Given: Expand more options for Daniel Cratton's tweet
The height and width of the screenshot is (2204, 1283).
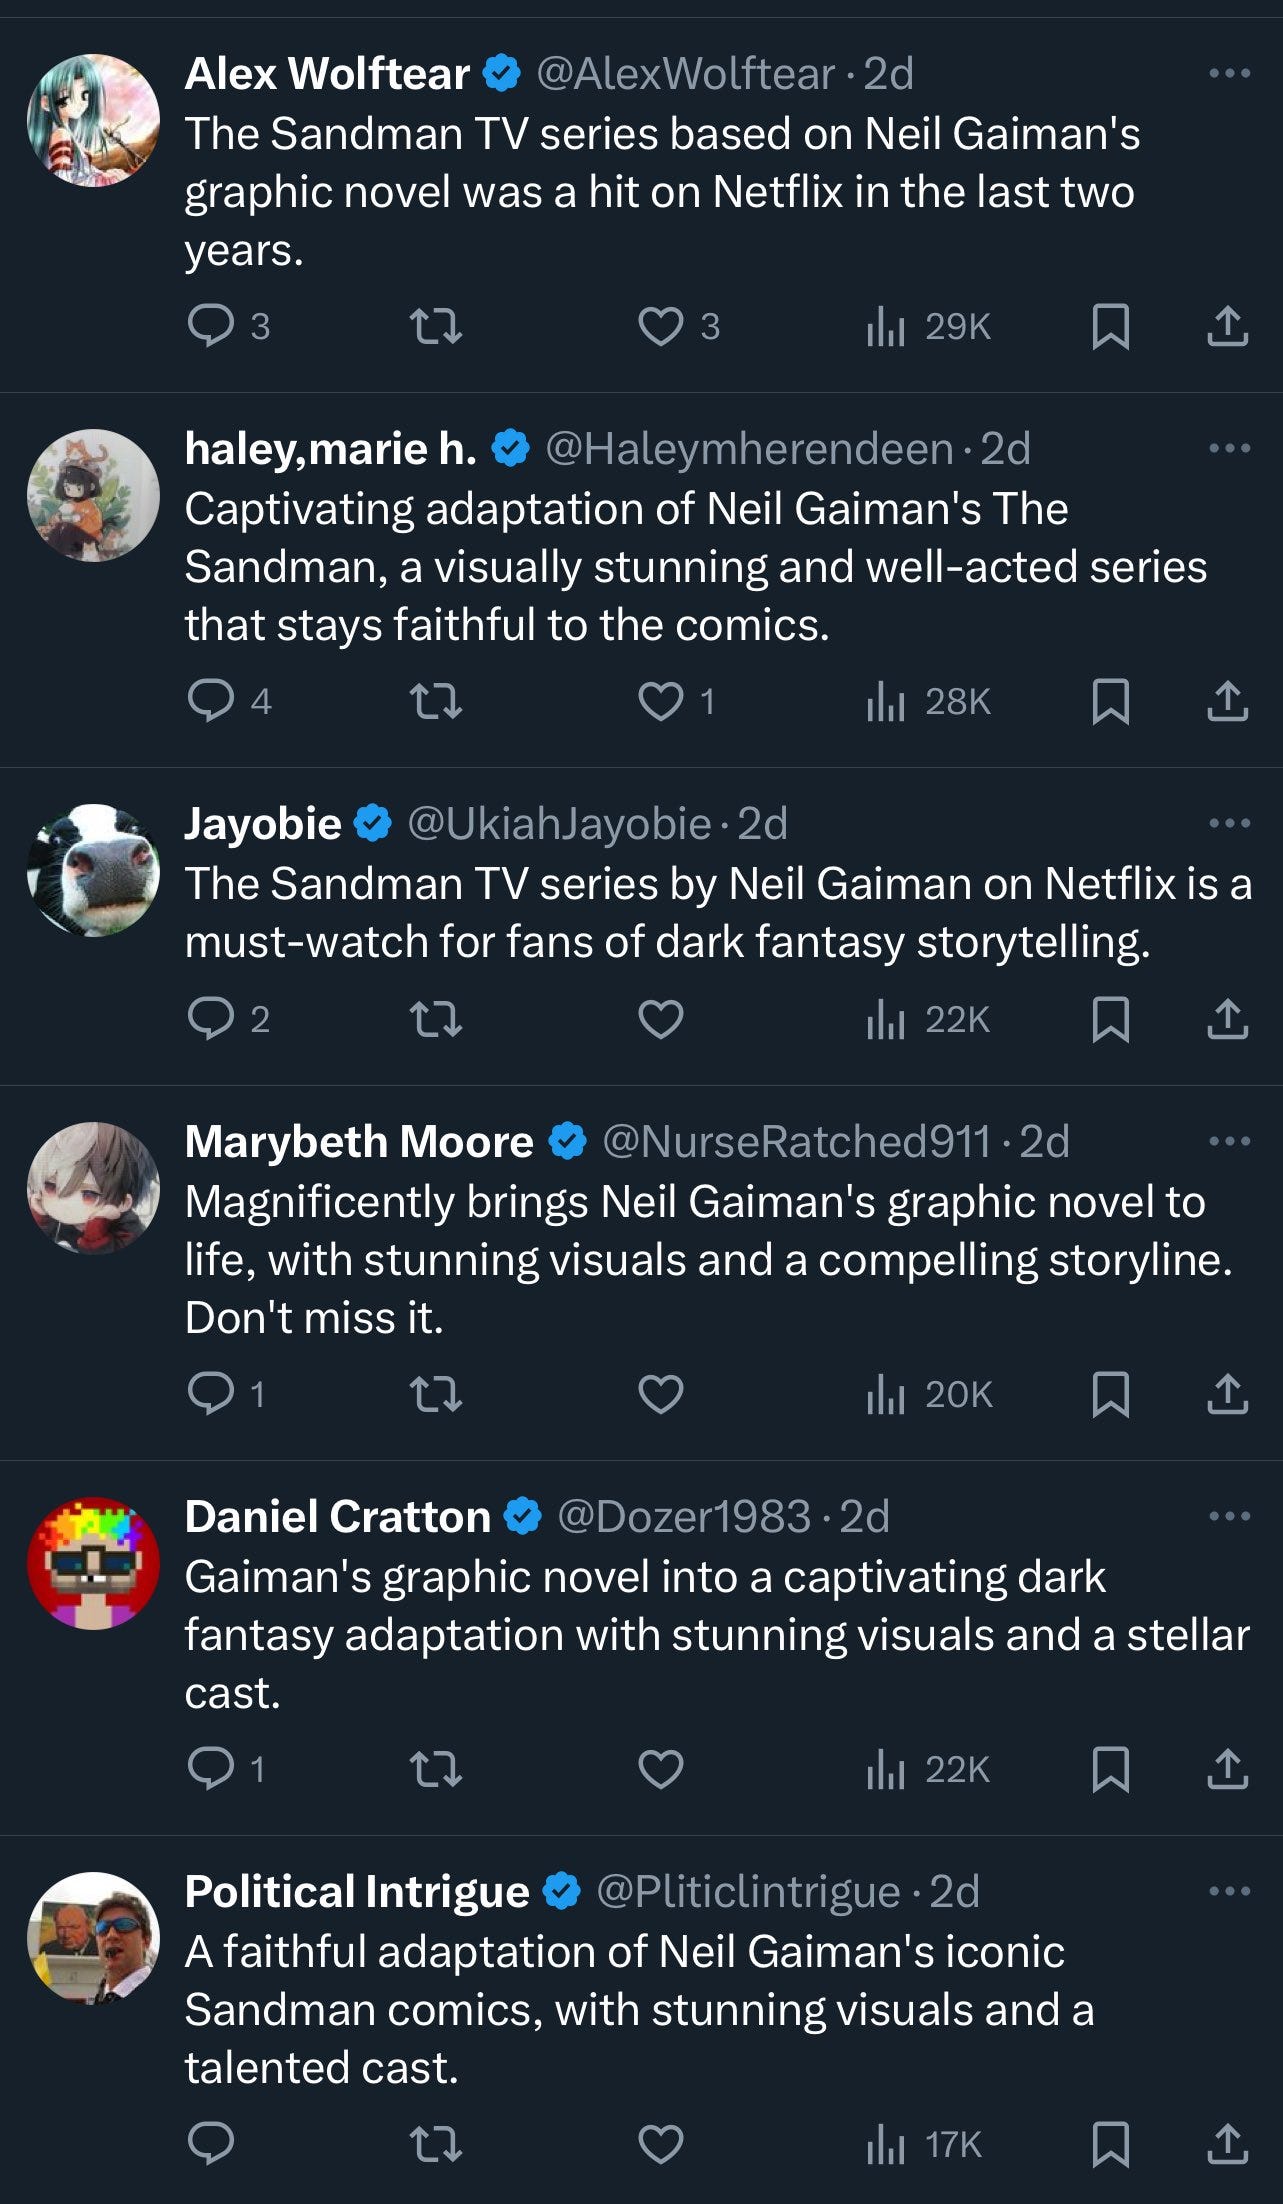Looking at the screenshot, I should click(x=1229, y=1516).
